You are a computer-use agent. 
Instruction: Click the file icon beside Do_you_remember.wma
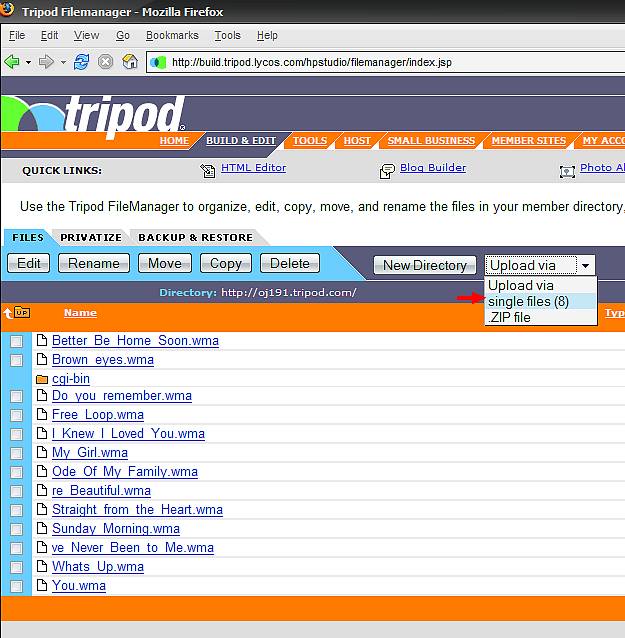[42, 395]
